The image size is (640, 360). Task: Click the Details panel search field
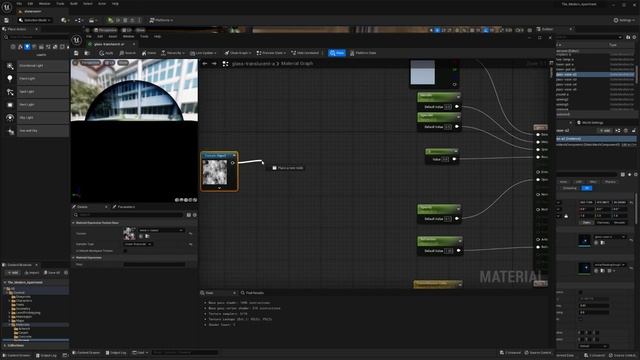click(130, 215)
